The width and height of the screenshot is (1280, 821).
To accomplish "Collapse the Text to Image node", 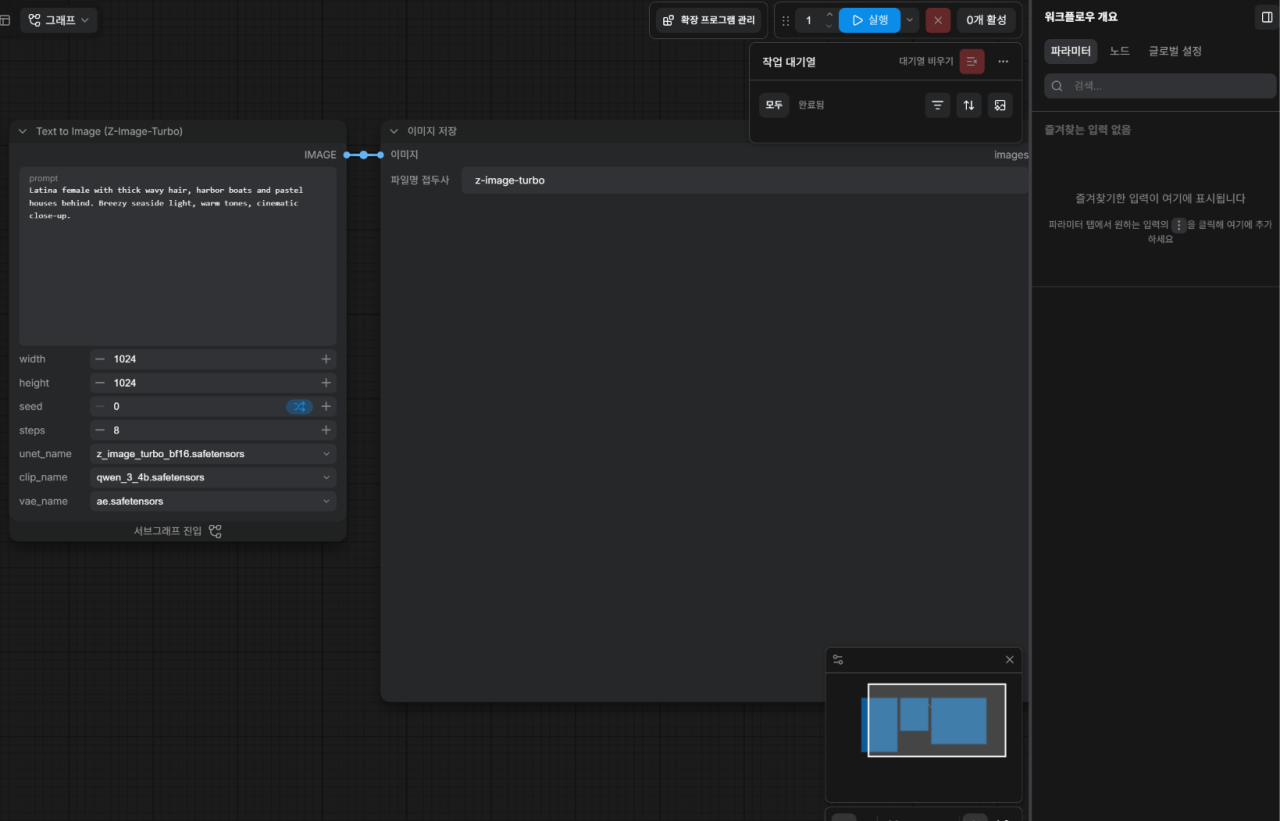I will (x=23, y=131).
